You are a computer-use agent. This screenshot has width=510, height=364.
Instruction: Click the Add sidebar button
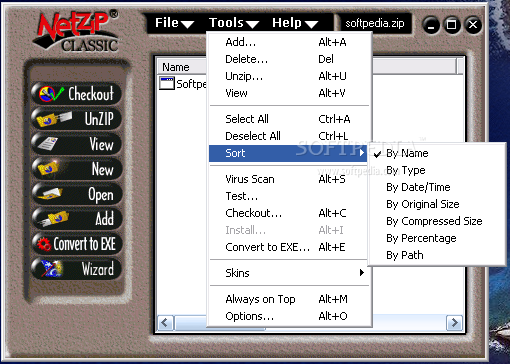click(76, 219)
